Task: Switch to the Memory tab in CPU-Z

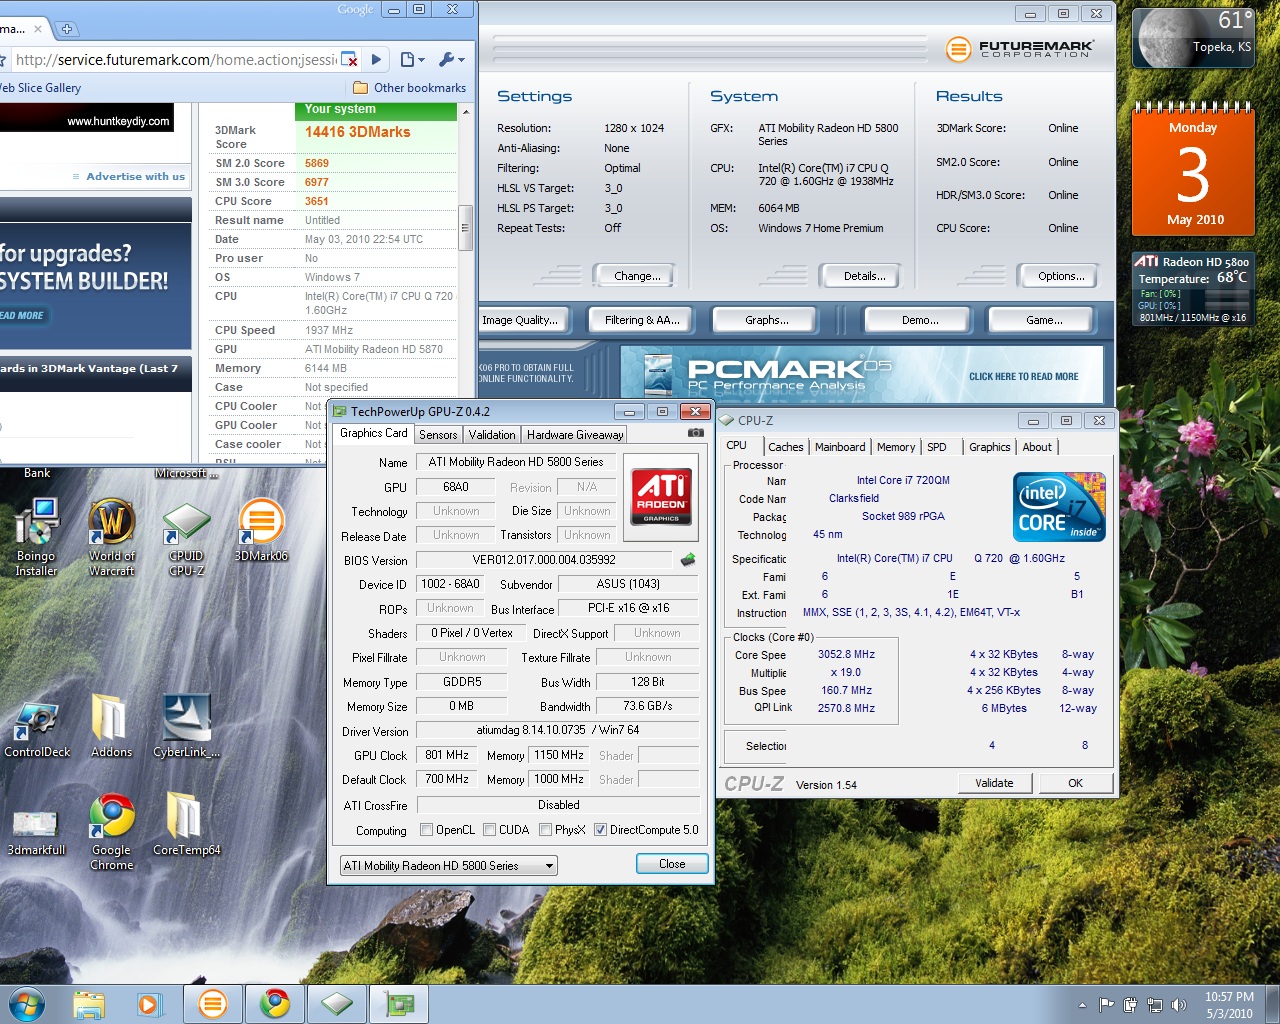Action: coord(896,447)
